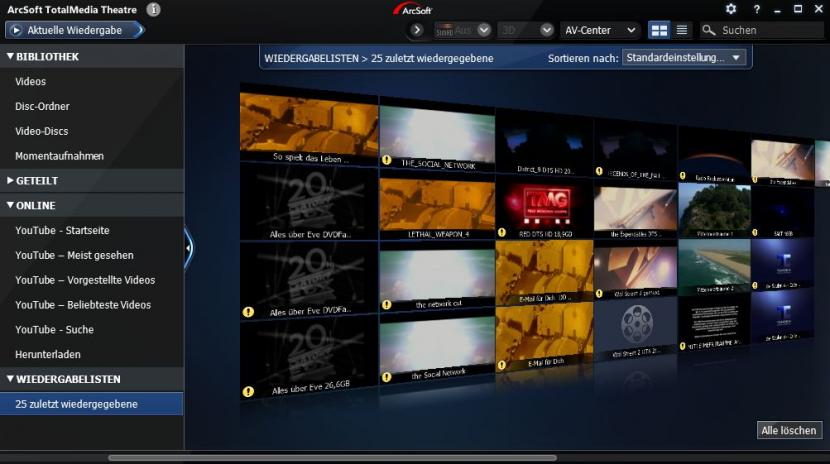This screenshot has height=464, width=830.
Task: Select 25 zuletzt wiedergegebene playlist
Action: point(92,404)
